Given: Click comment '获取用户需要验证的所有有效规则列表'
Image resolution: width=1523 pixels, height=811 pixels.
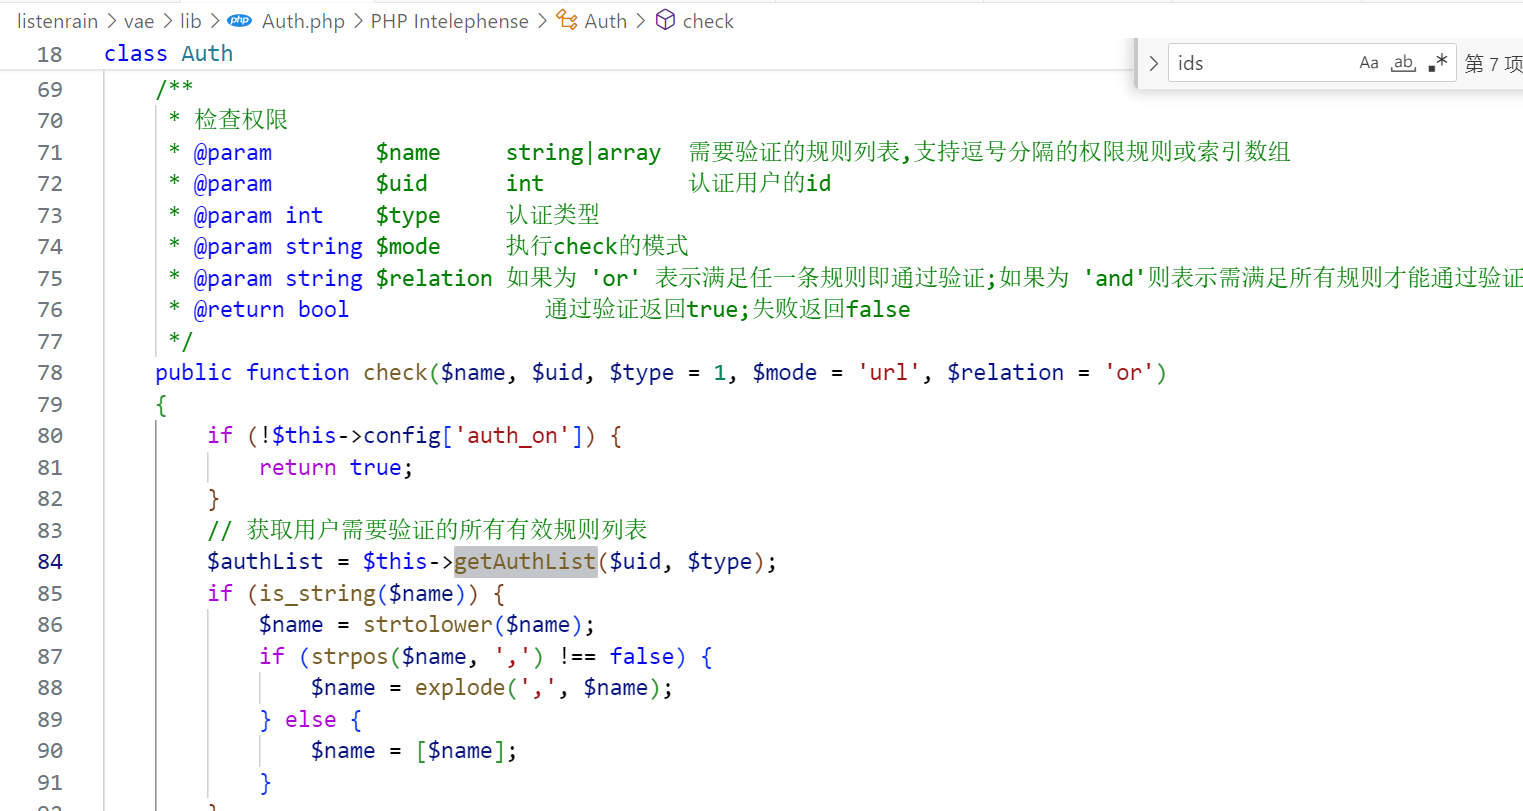Looking at the screenshot, I should pyautogui.click(x=447, y=530).
